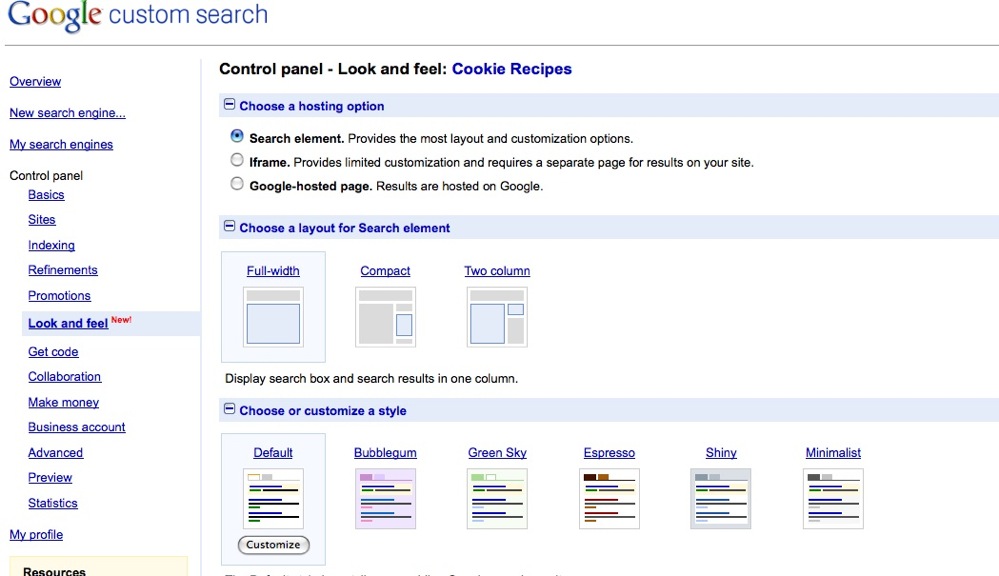Click the Full-width layout link text
This screenshot has width=999, height=576.
[273, 271]
